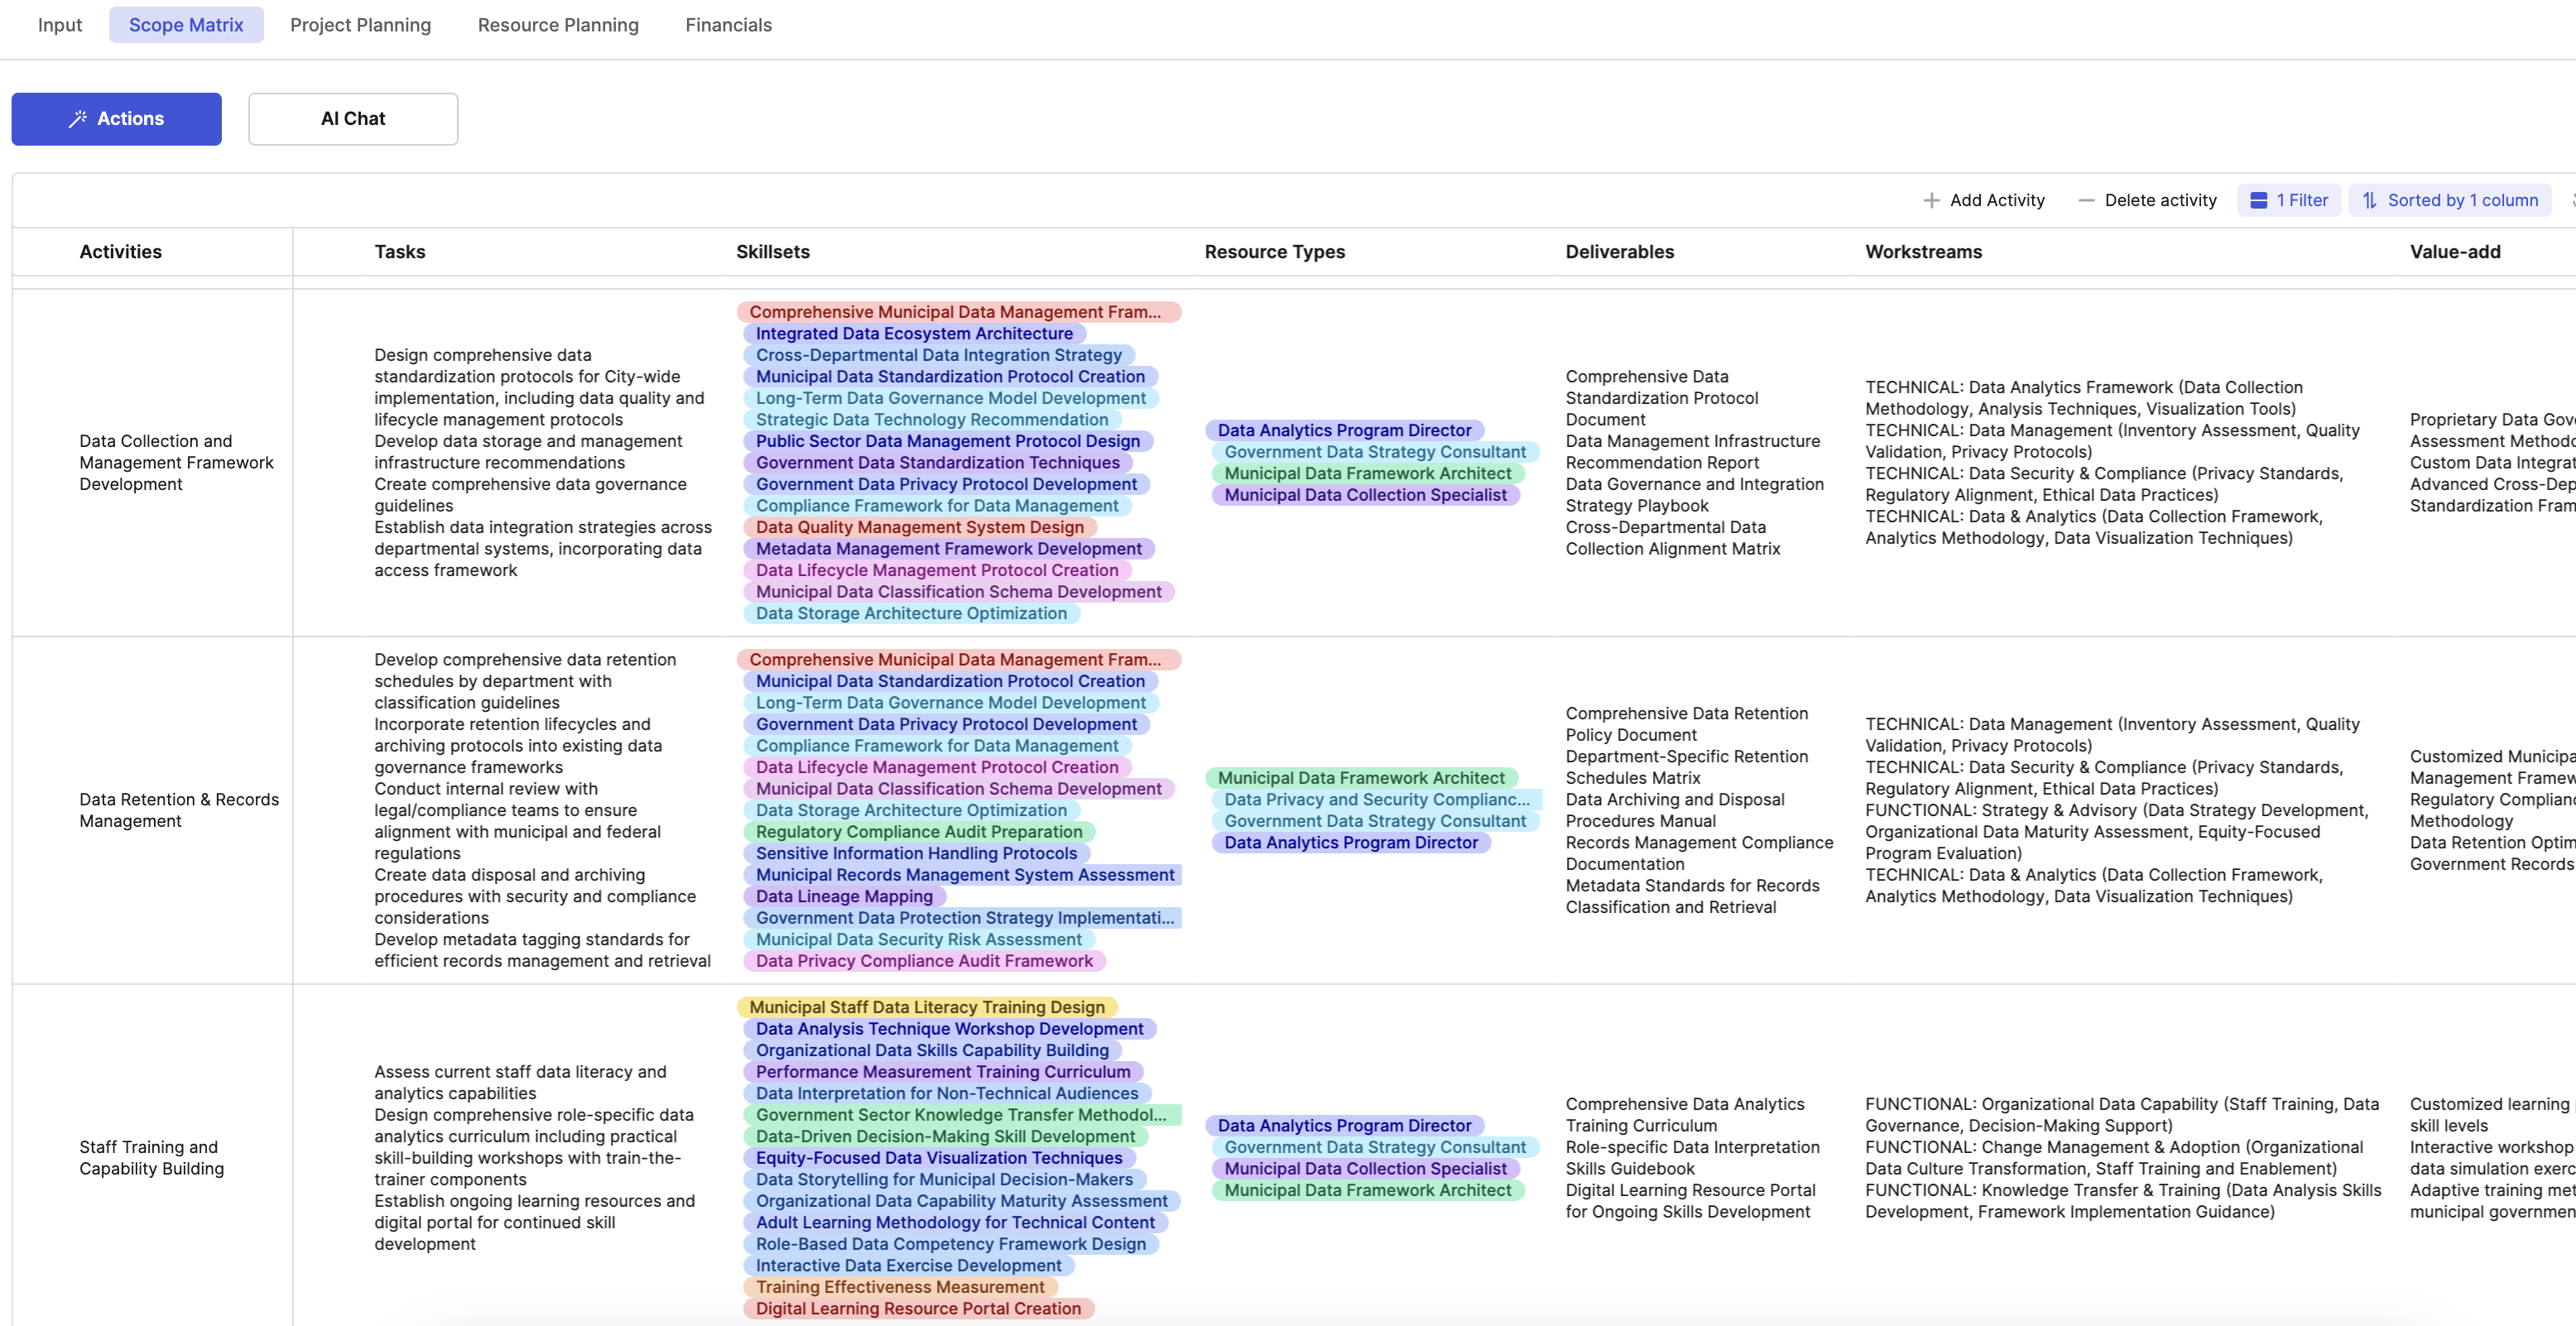Go to the Resource Planning tab
This screenshot has width=2576, height=1326.
[x=558, y=25]
